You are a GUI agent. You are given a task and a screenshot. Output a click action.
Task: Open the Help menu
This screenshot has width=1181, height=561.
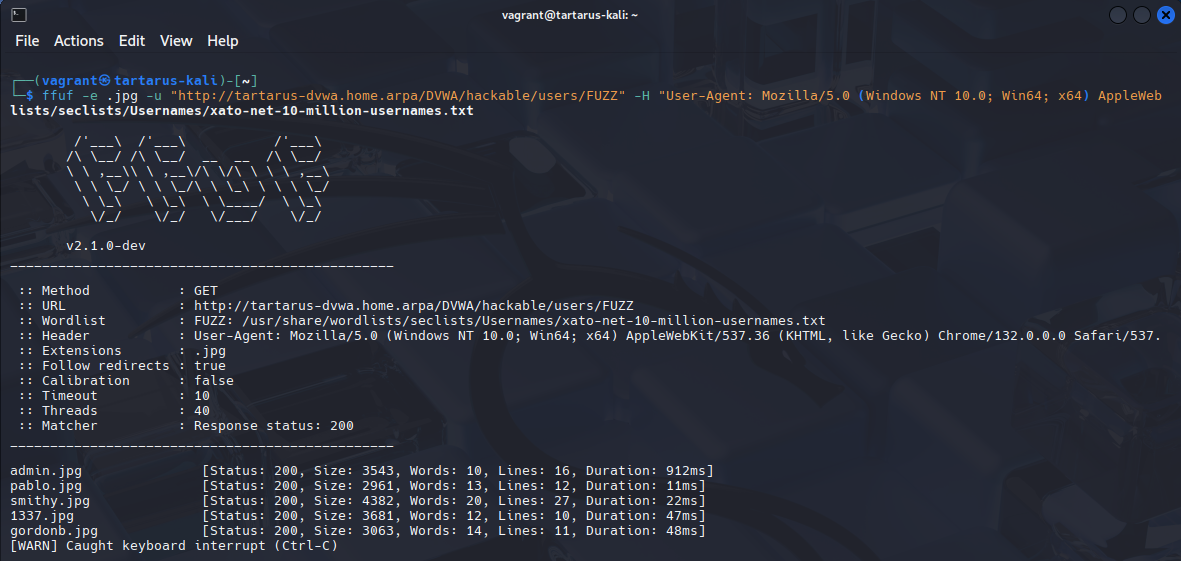point(222,41)
